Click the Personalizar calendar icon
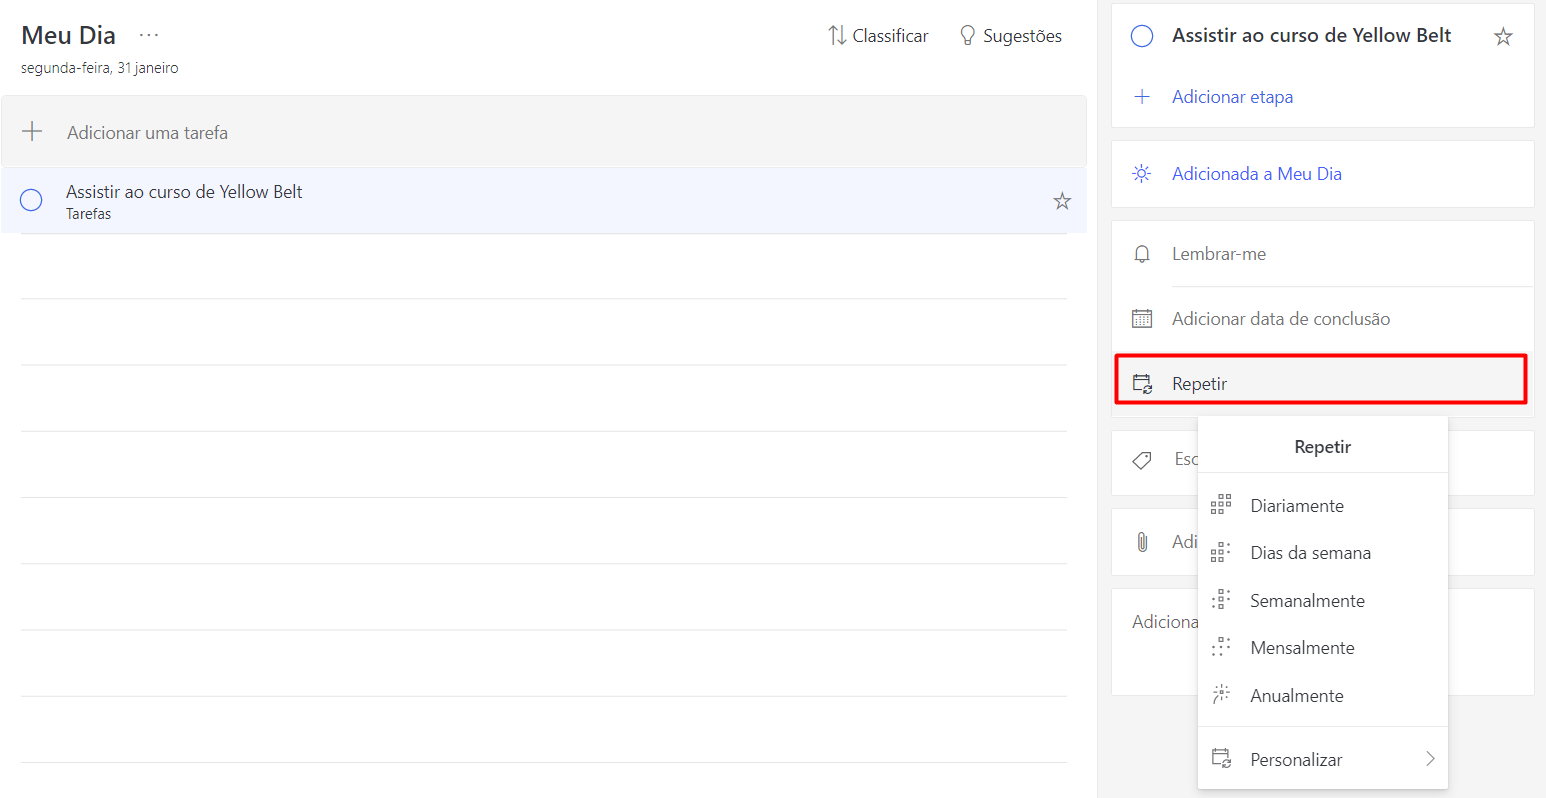 [1221, 758]
